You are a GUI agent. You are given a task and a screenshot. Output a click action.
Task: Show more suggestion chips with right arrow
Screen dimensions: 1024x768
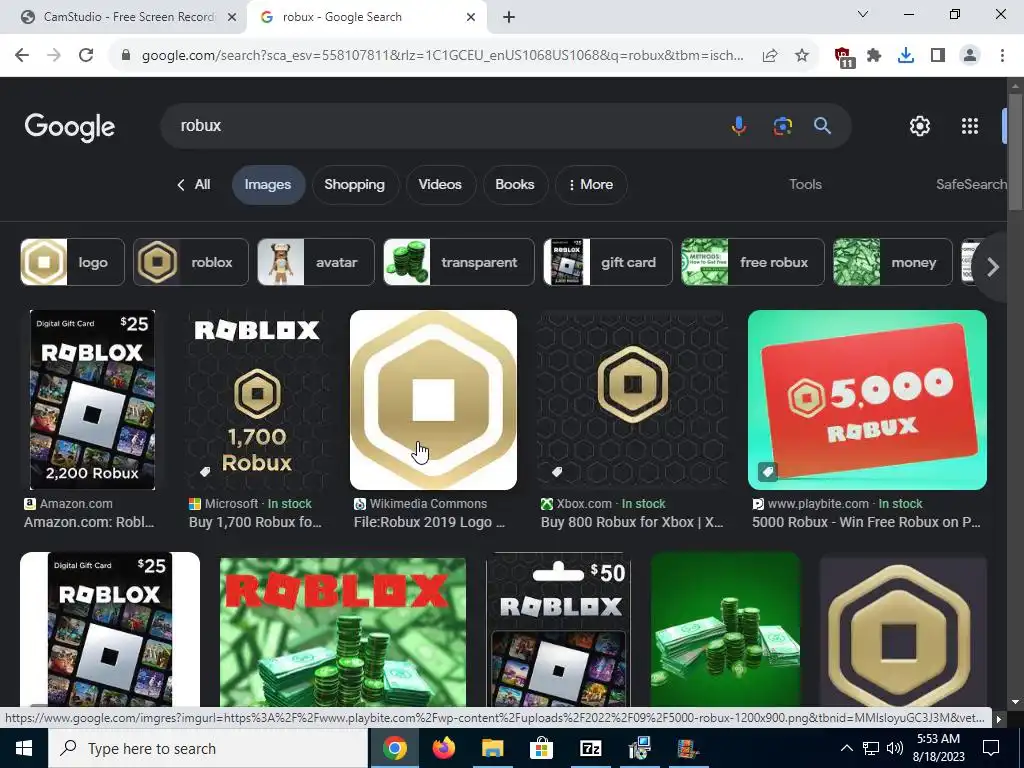[x=993, y=266]
